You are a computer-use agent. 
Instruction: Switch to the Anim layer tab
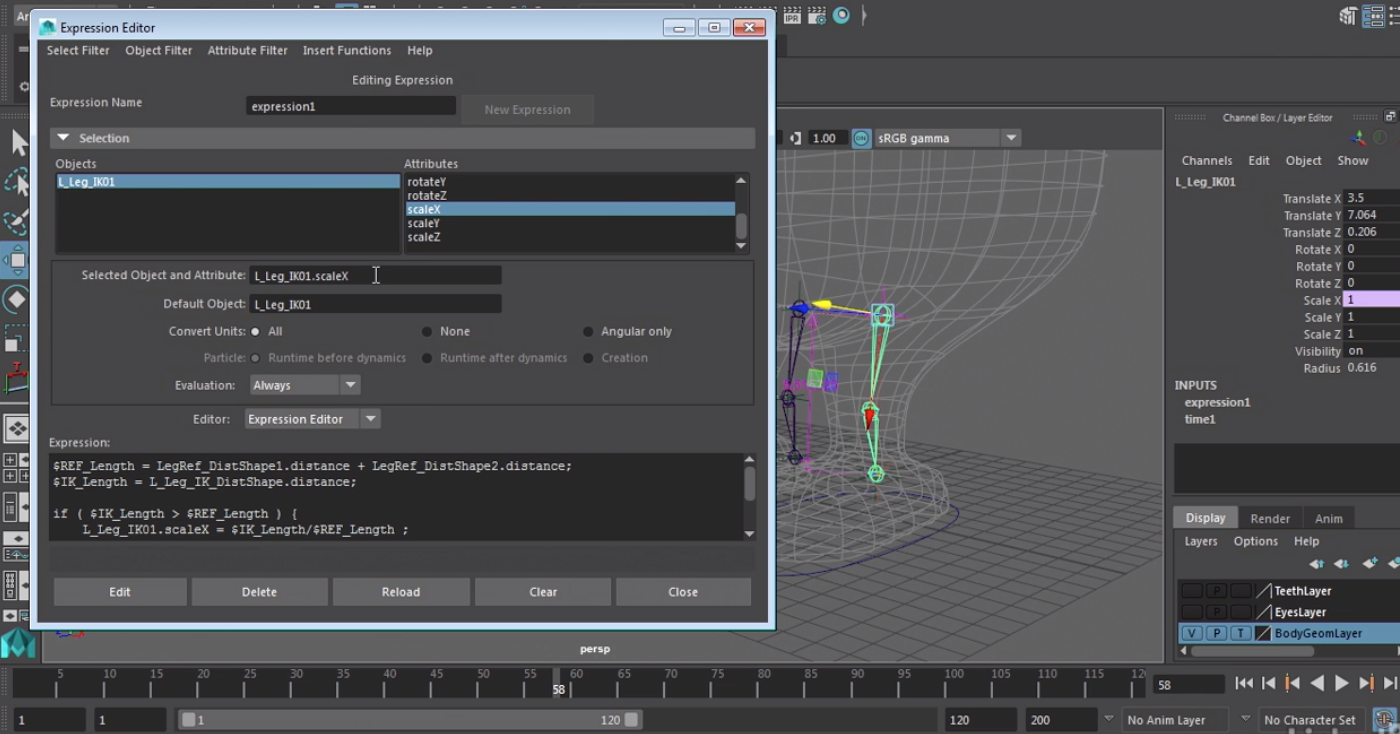[x=1328, y=518]
